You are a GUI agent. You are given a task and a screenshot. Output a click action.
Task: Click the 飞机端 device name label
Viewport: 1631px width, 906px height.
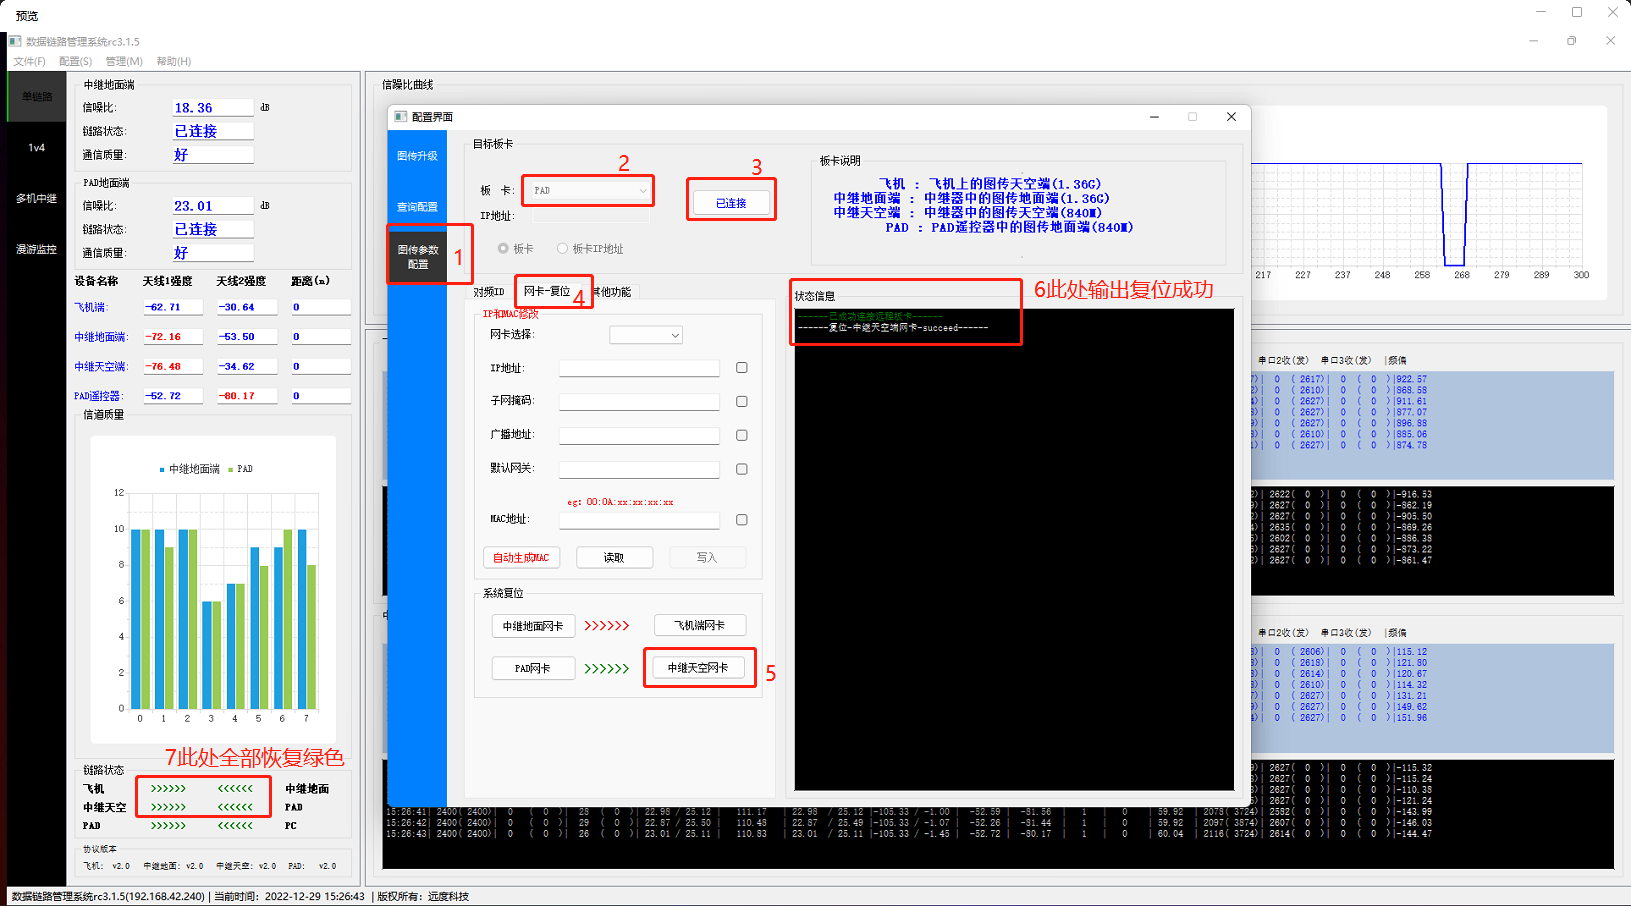[91, 308]
